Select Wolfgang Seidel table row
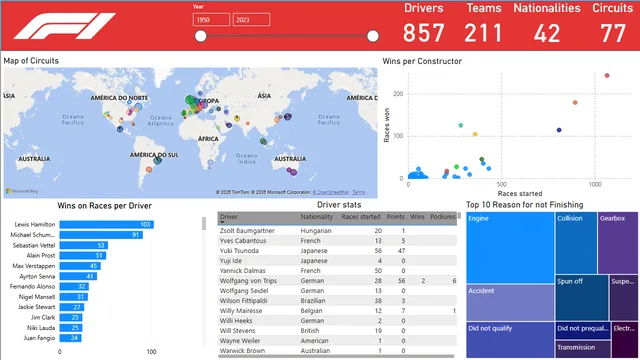Viewport: 640px width, 360px height. (337, 291)
